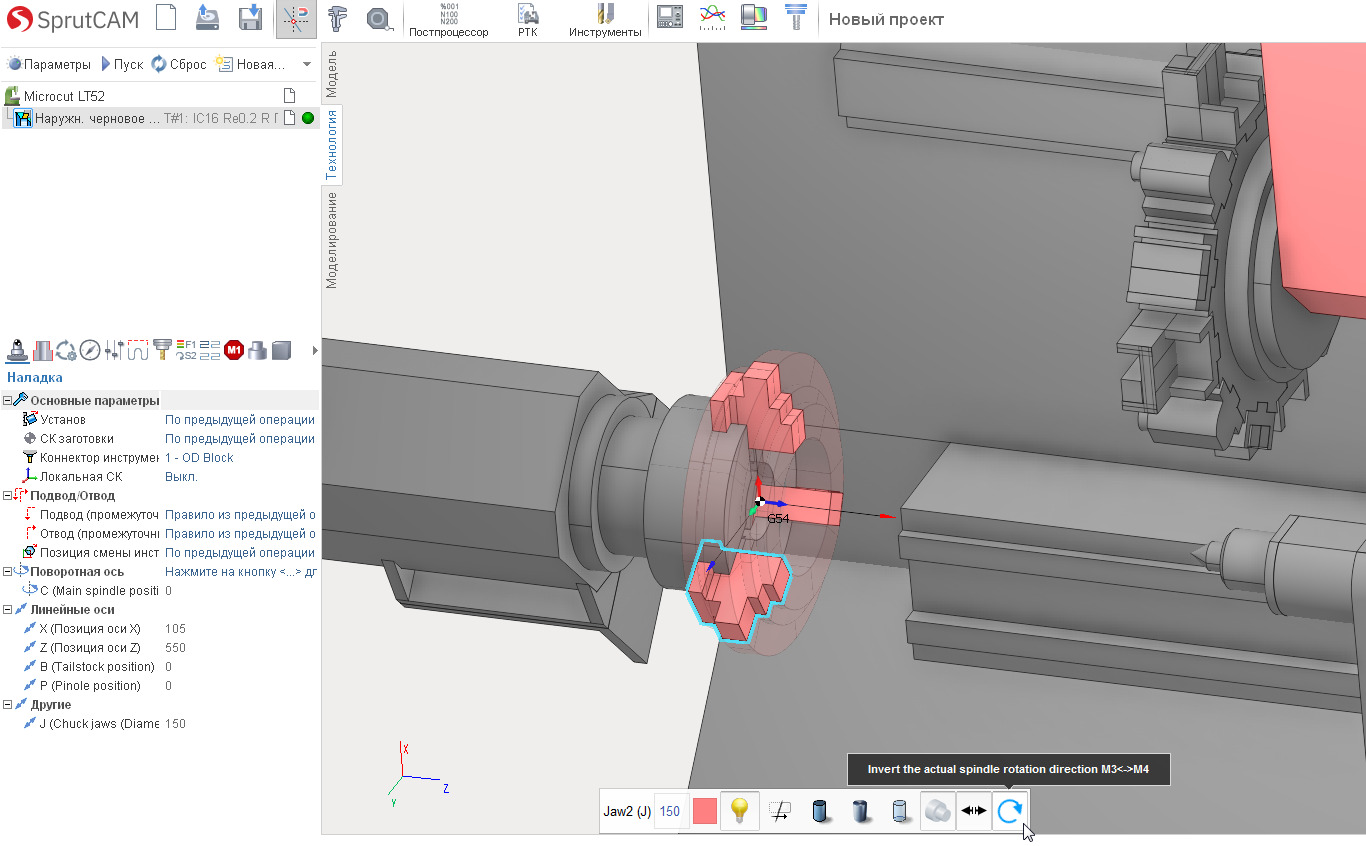The width and height of the screenshot is (1366, 846).
Task: Open the blue stacked lines parameter tab
Action: [x=210, y=350]
